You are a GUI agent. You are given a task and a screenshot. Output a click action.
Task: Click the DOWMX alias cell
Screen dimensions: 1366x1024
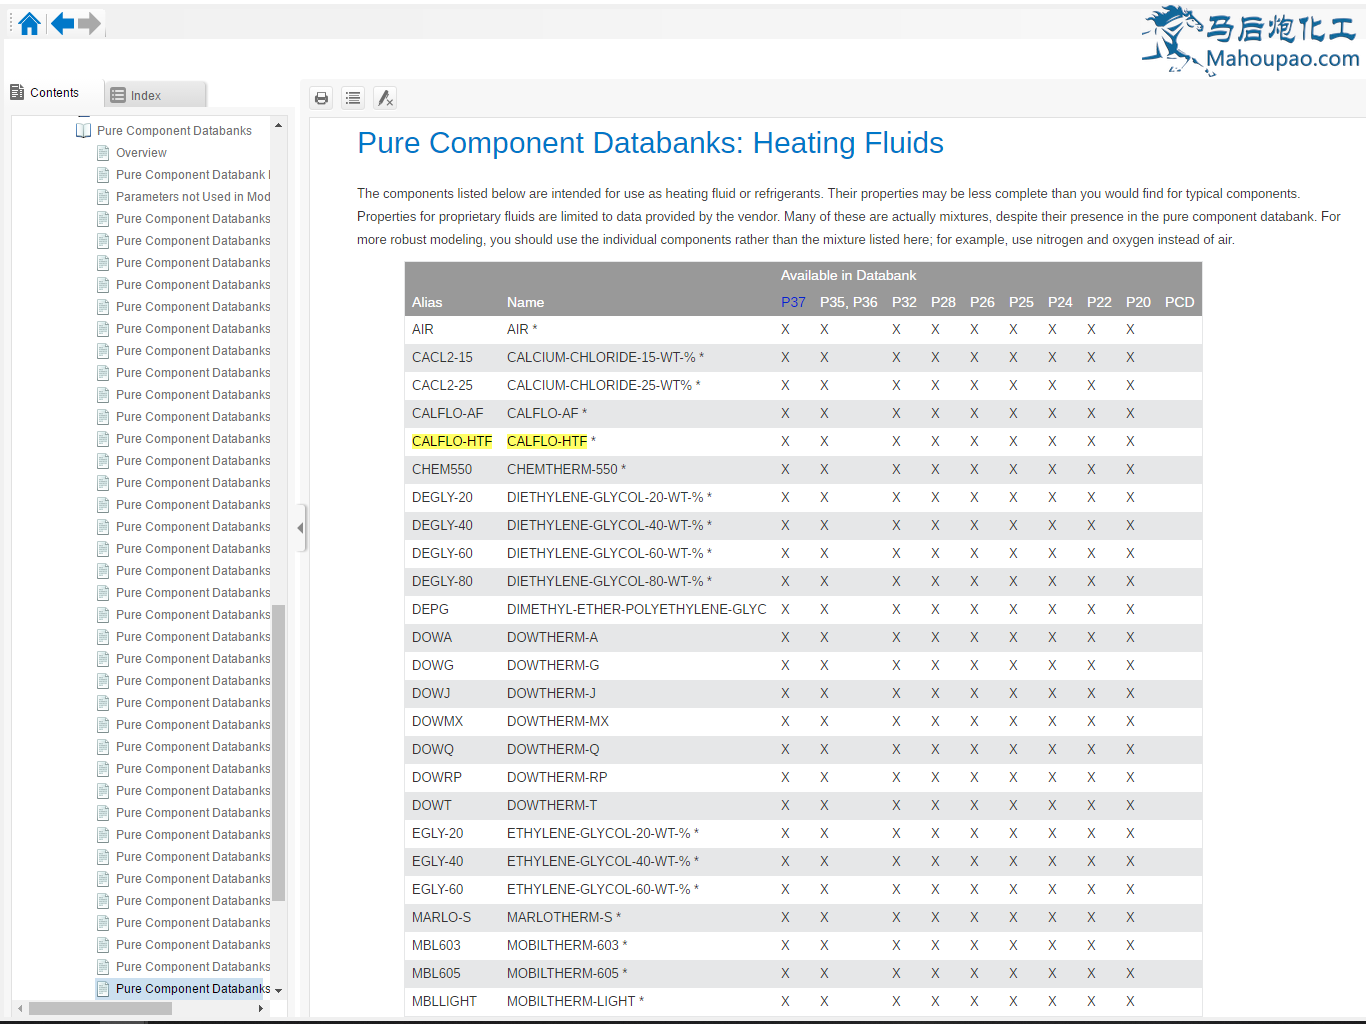point(437,721)
